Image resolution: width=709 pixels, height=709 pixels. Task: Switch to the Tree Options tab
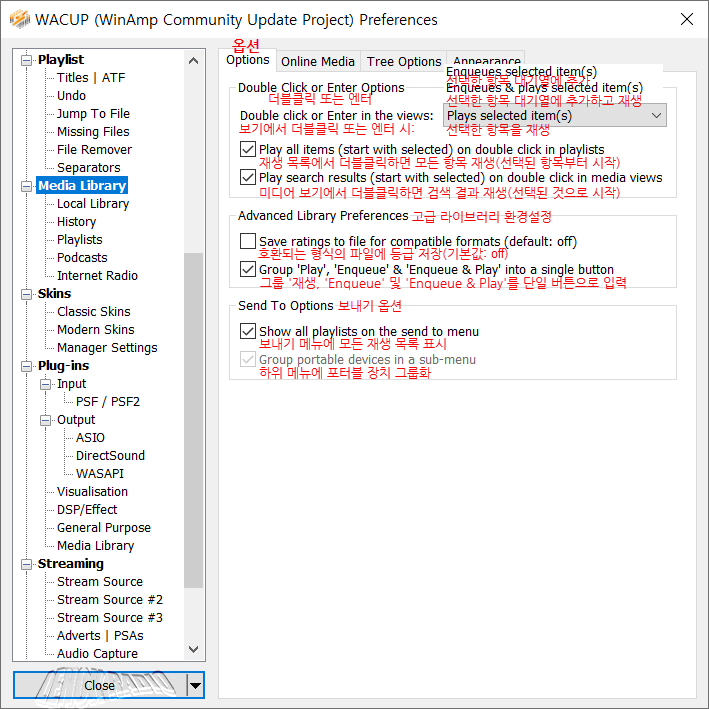[x=404, y=61]
